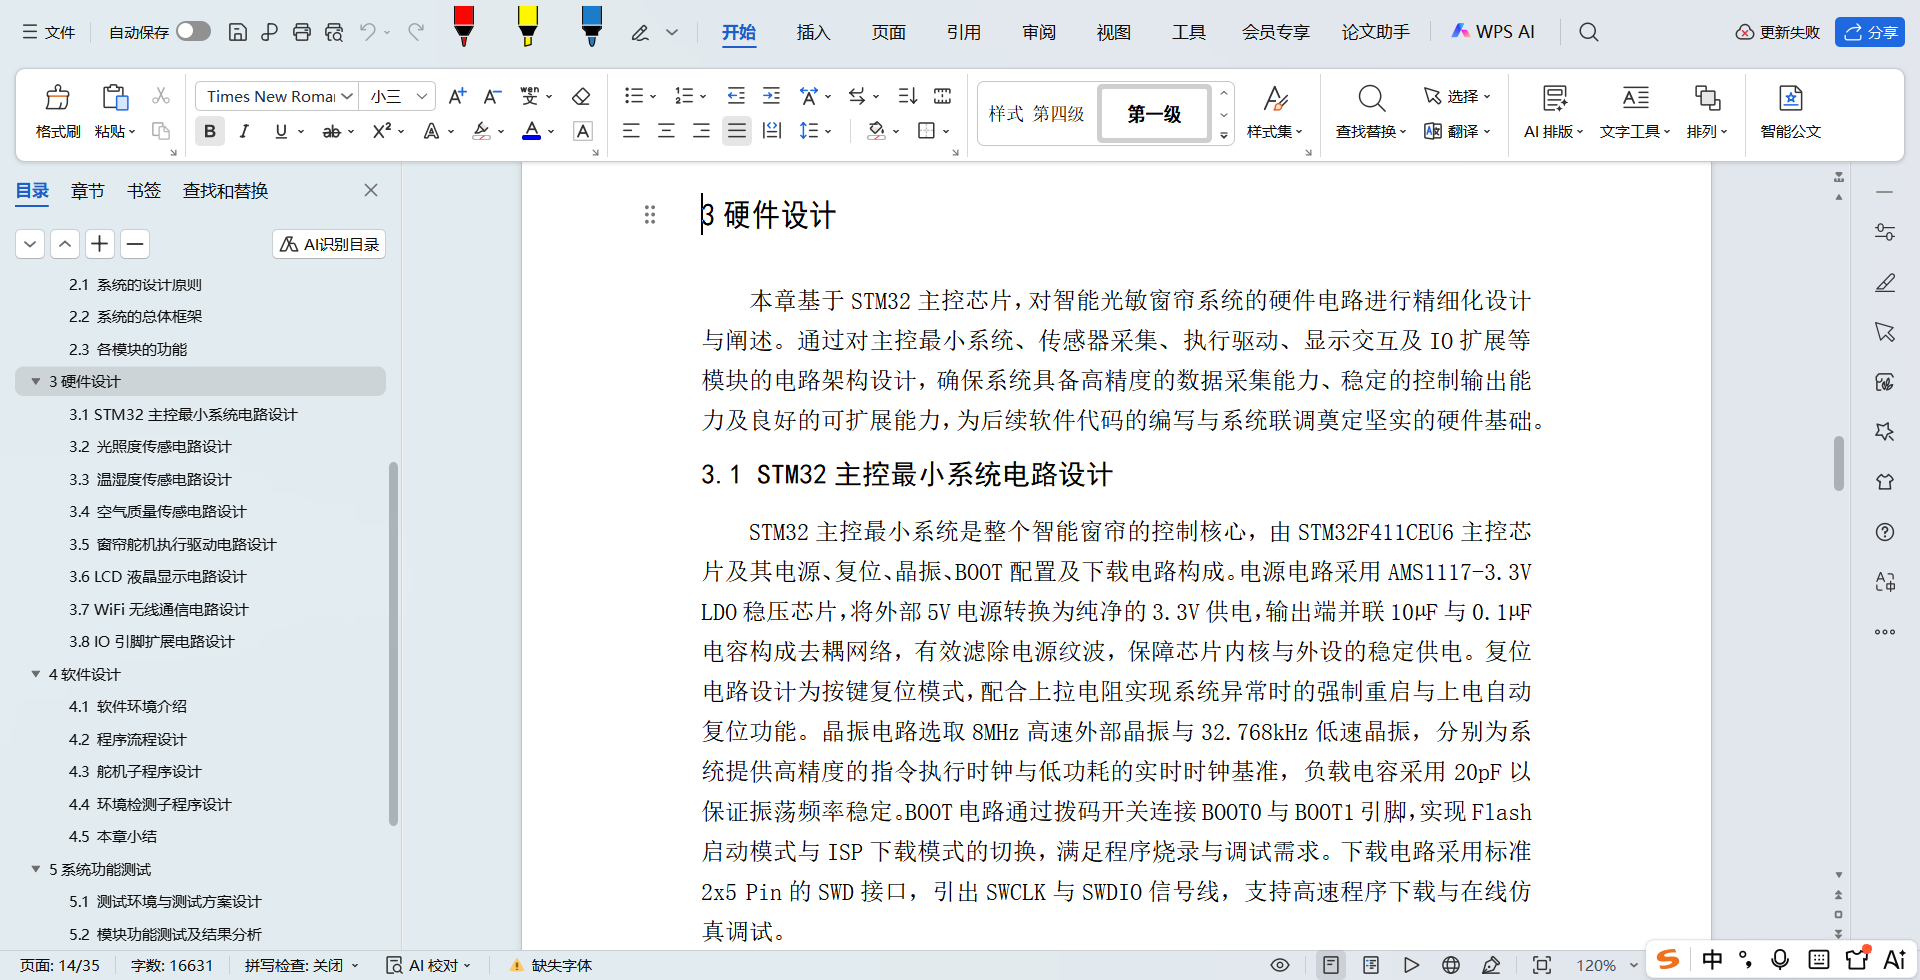Toggle align right paragraph
Image resolution: width=1920 pixels, height=980 pixels.
click(x=701, y=131)
